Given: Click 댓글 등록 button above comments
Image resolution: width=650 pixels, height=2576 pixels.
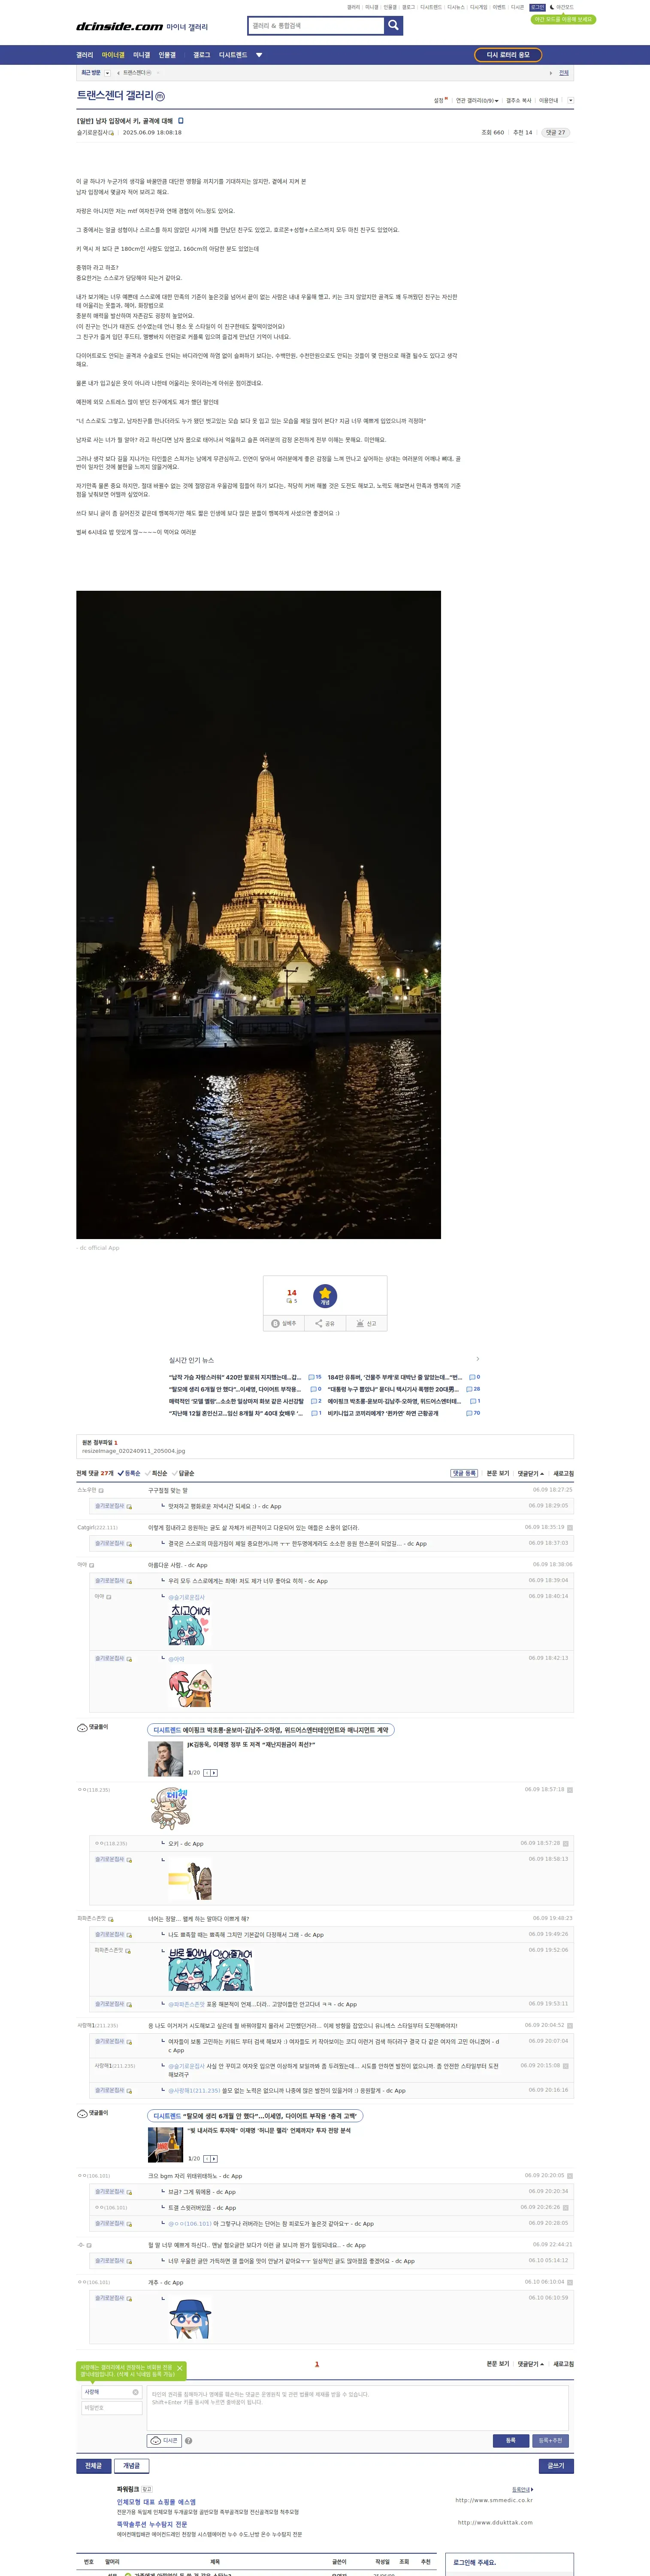Looking at the screenshot, I should point(464,1473).
